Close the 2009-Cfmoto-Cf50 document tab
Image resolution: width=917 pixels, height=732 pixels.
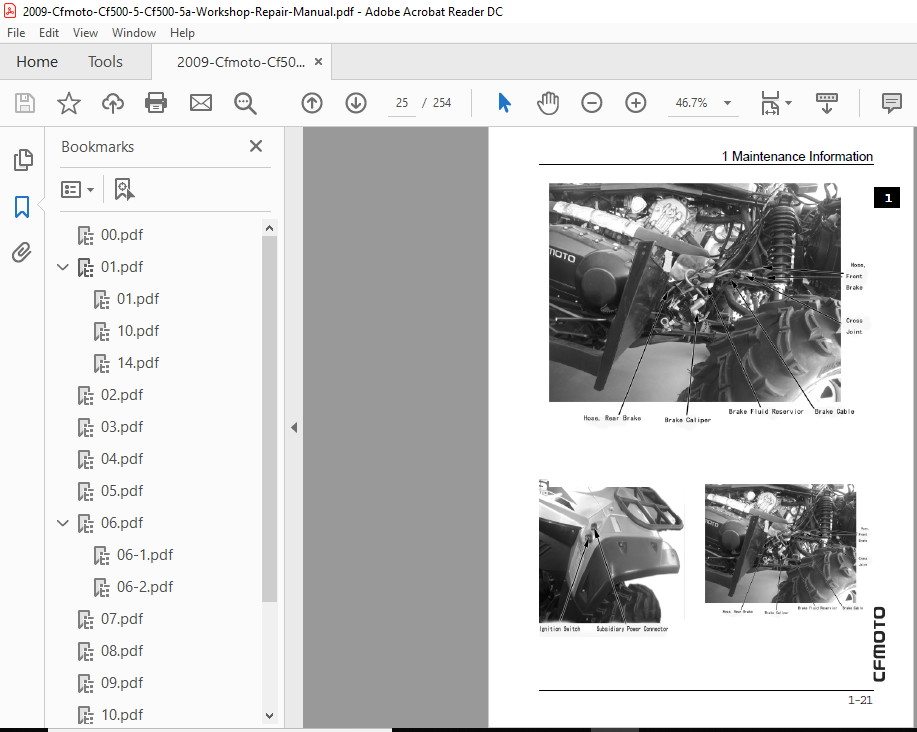pos(318,61)
